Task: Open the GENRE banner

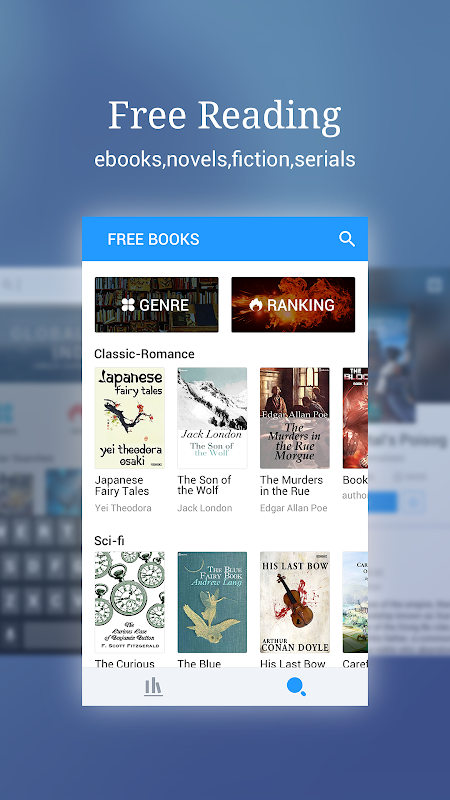Action: [x=157, y=305]
